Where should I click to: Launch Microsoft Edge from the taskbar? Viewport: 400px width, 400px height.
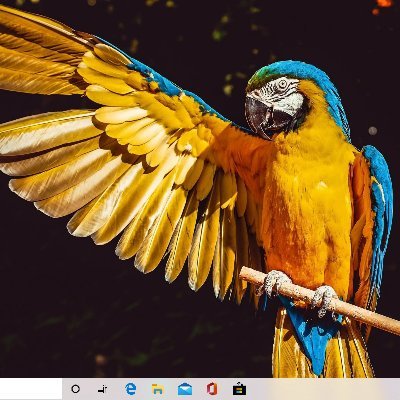pyautogui.click(x=131, y=389)
